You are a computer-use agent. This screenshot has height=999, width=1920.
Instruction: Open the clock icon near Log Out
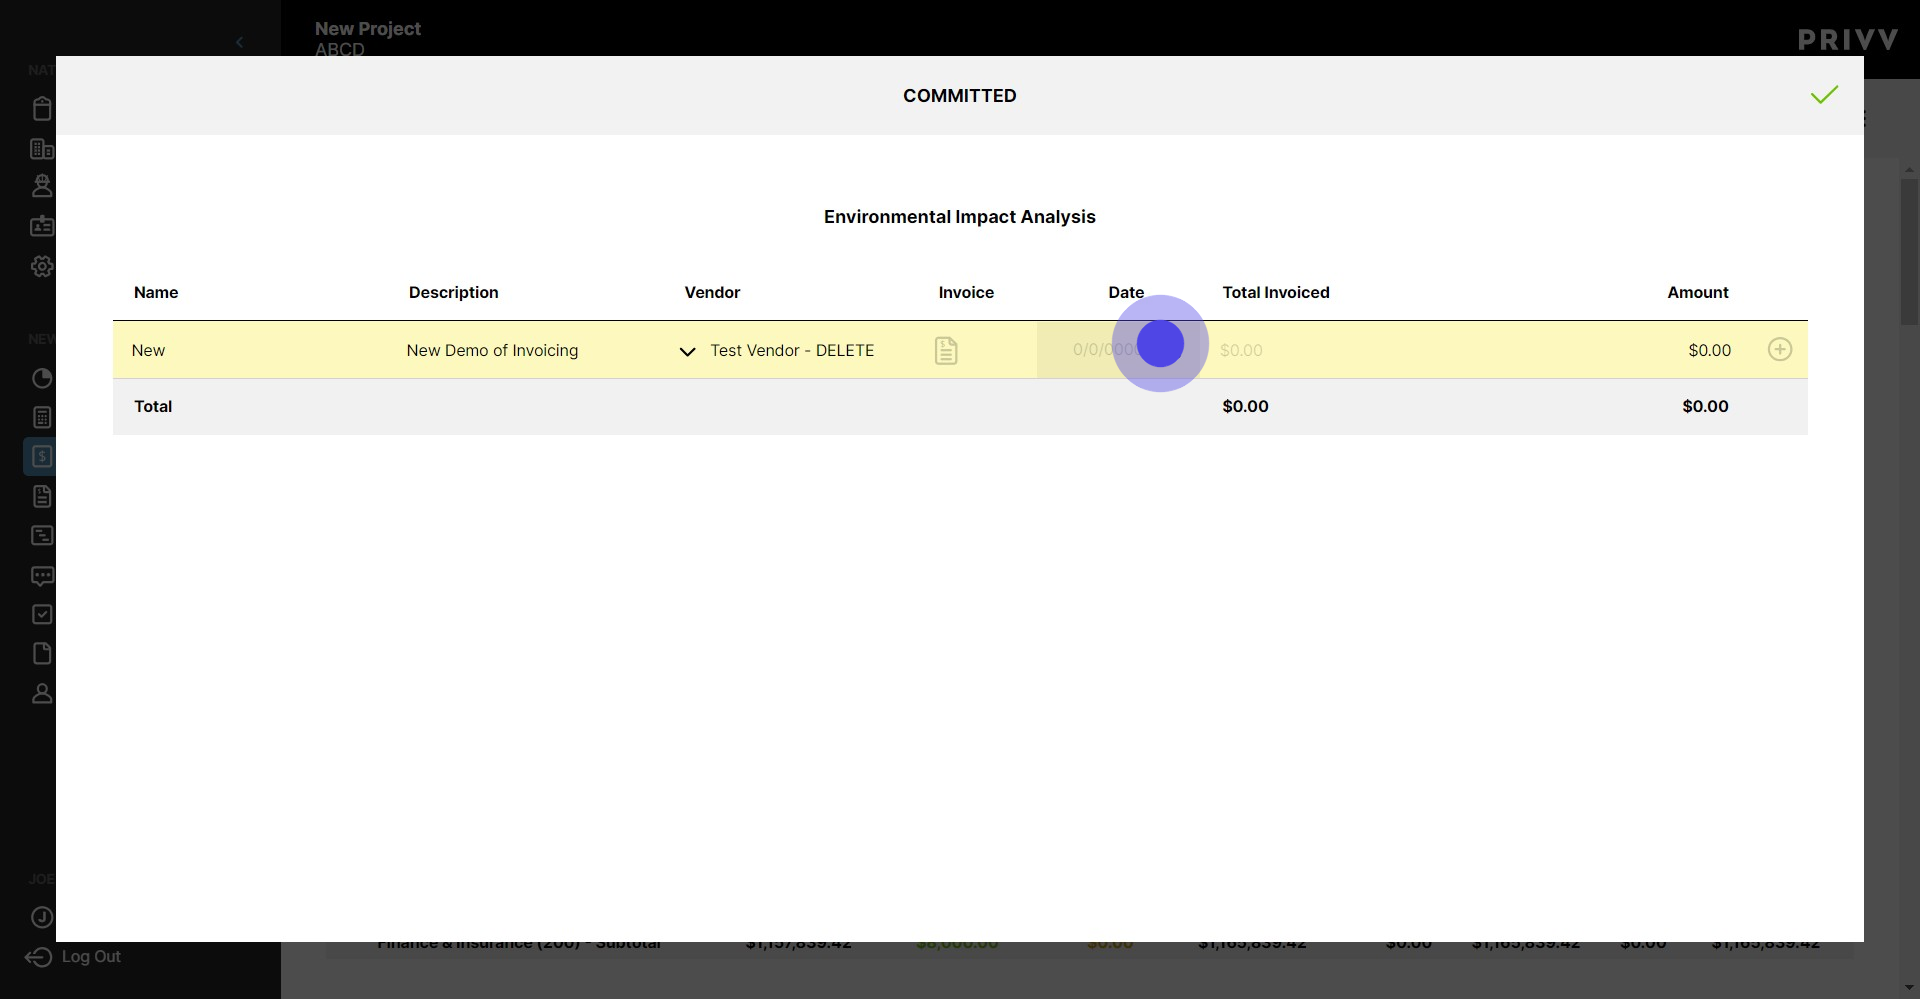[x=42, y=917]
